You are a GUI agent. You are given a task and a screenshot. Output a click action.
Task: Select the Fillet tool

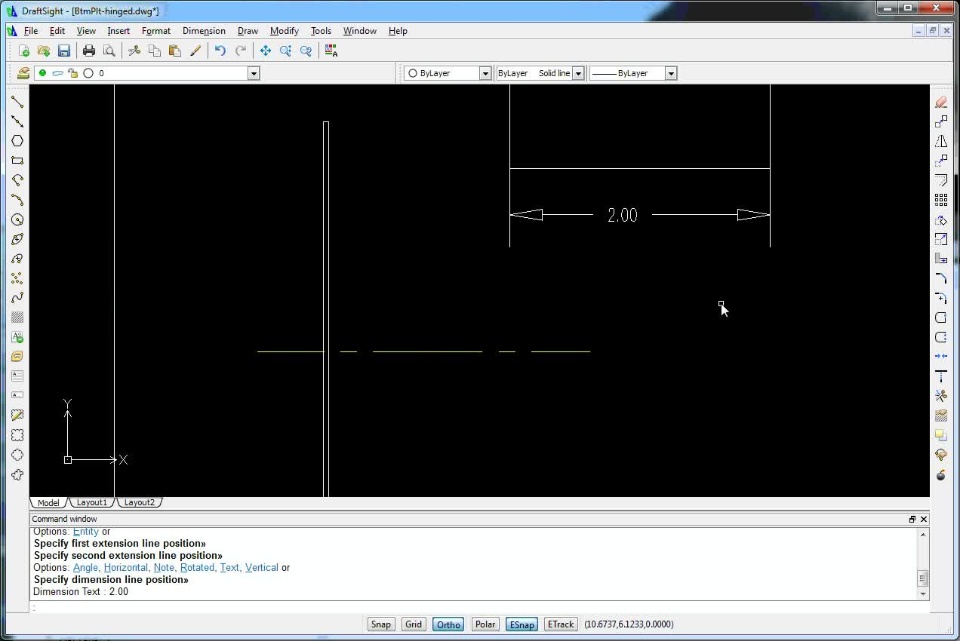click(941, 279)
